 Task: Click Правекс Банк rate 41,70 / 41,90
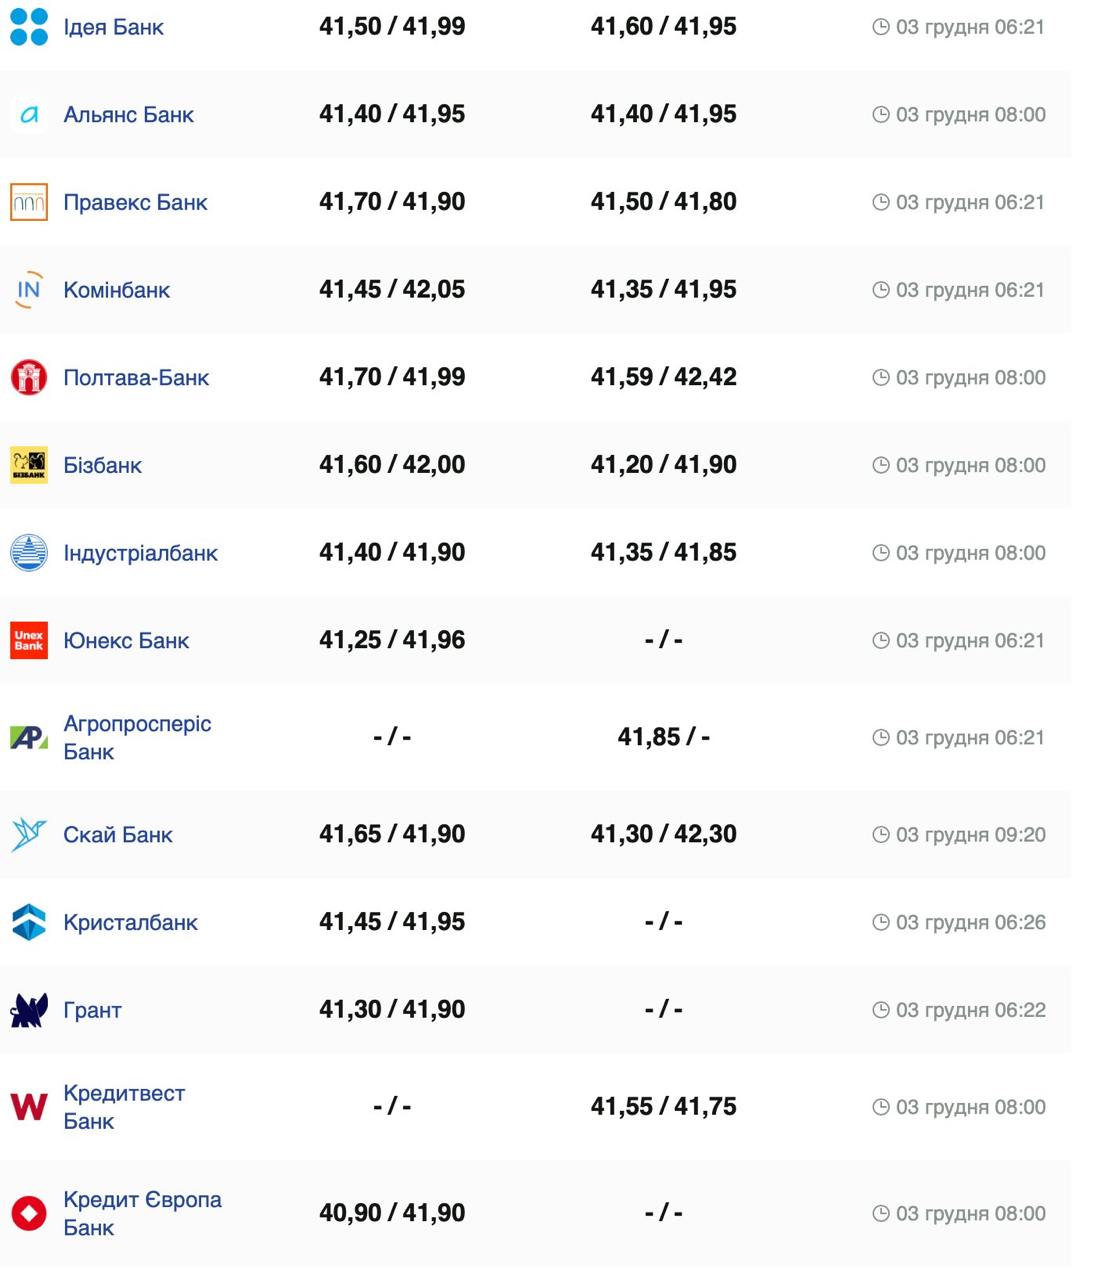click(392, 202)
